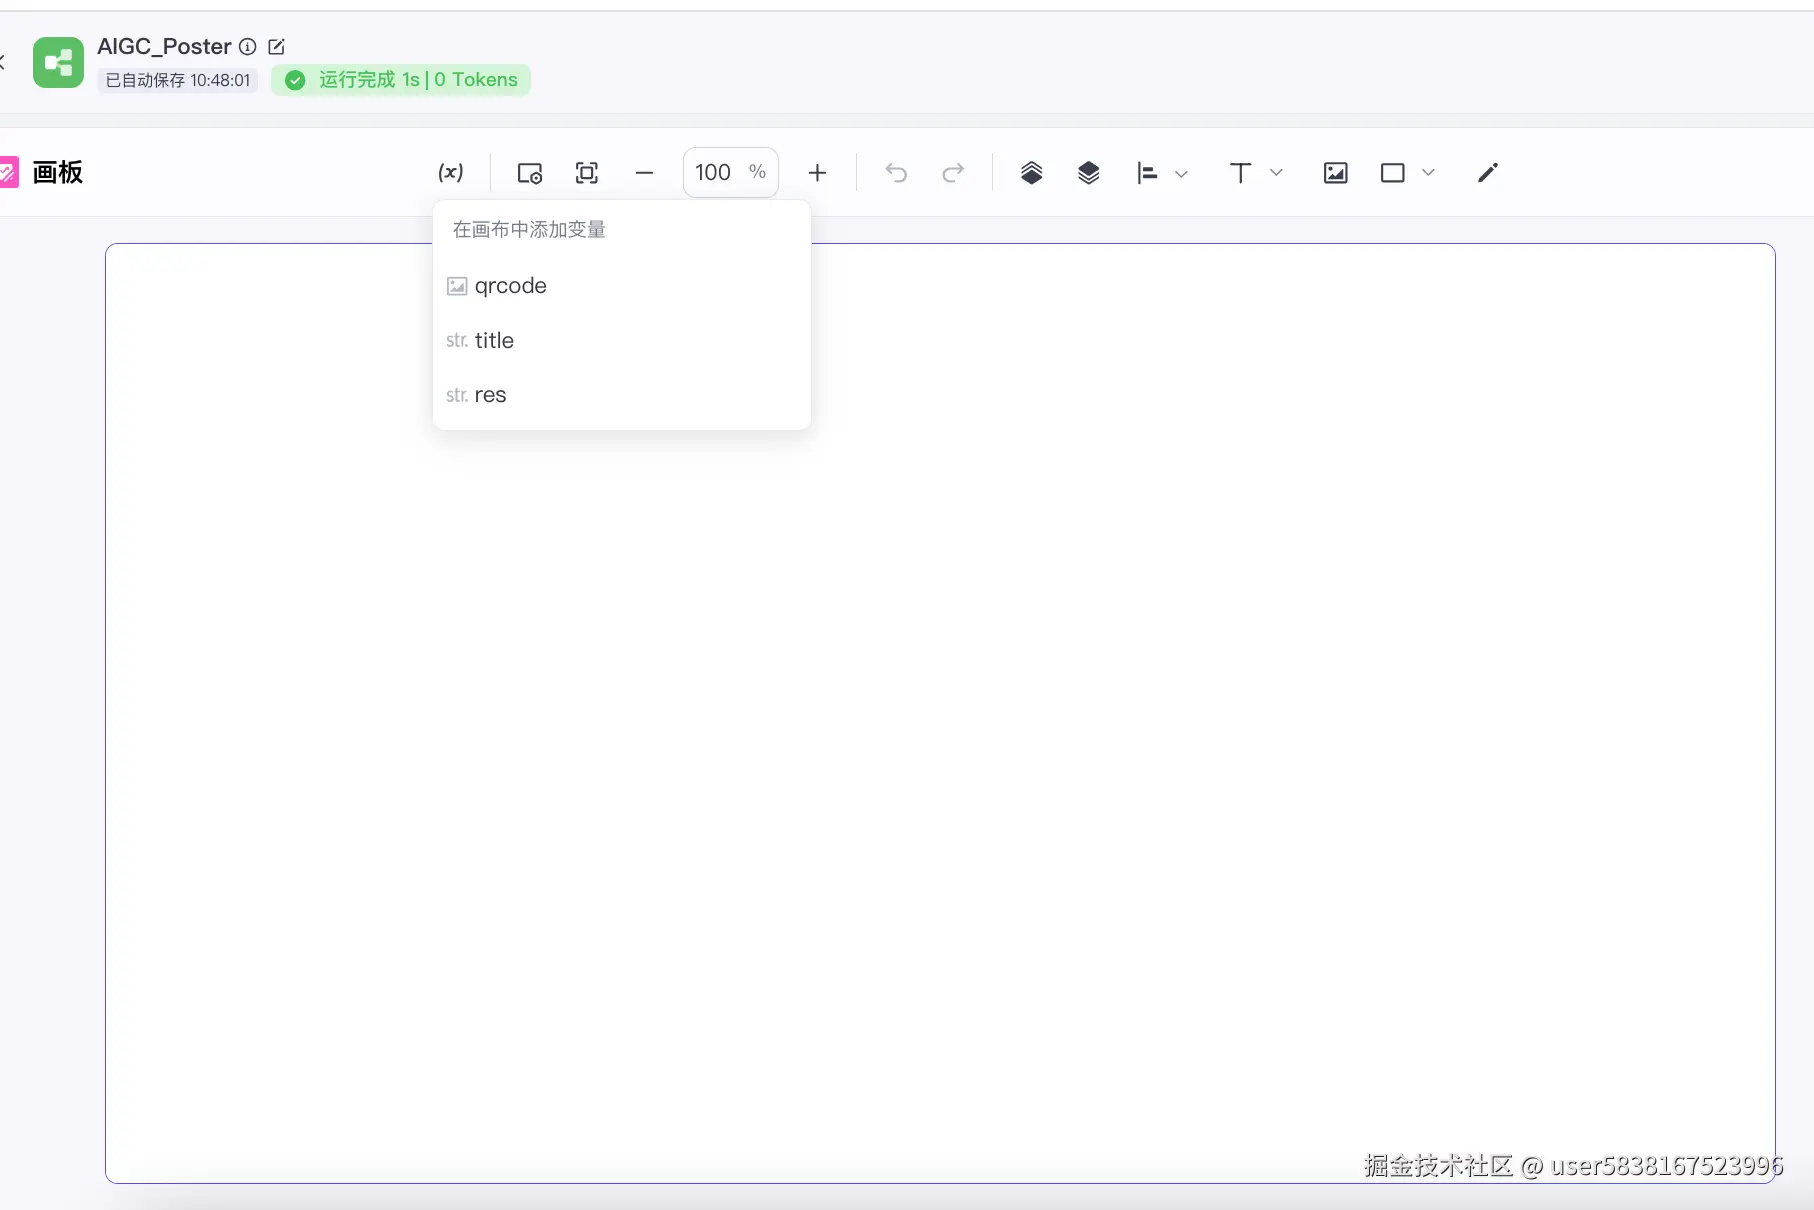Edit the AIGC_Poster name via pencil icon

tap(277, 47)
